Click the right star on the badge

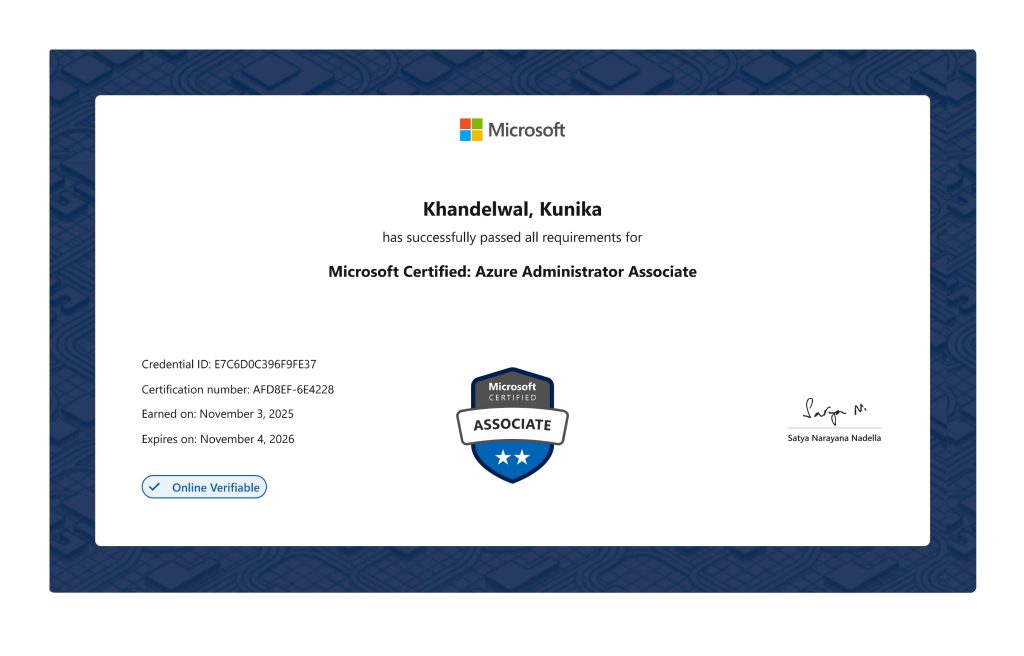522,457
